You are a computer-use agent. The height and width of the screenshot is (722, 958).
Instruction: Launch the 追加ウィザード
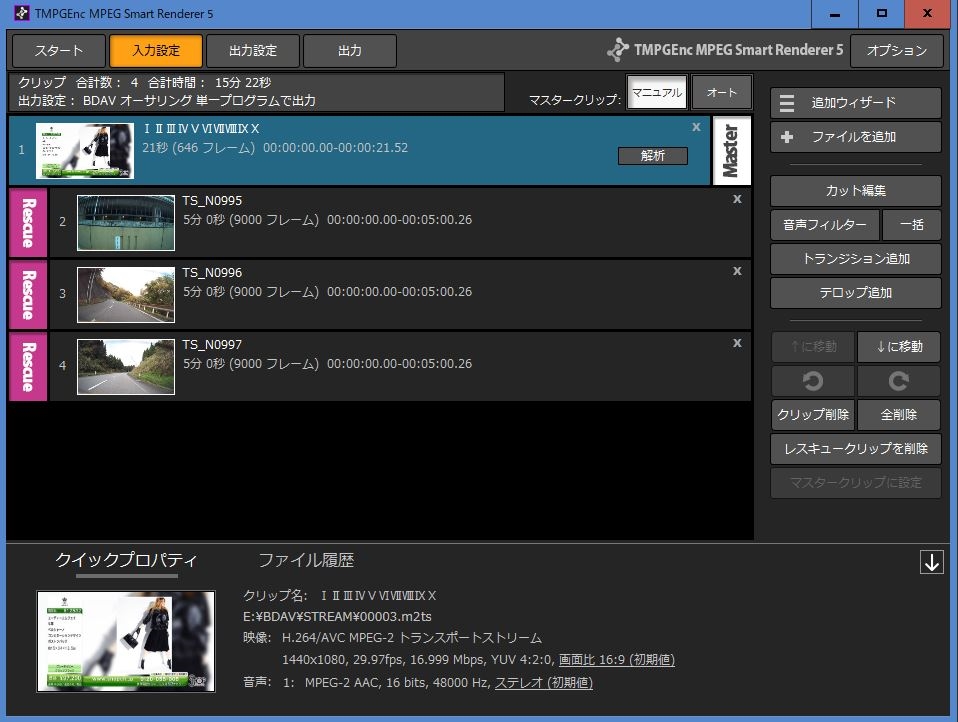click(x=855, y=103)
